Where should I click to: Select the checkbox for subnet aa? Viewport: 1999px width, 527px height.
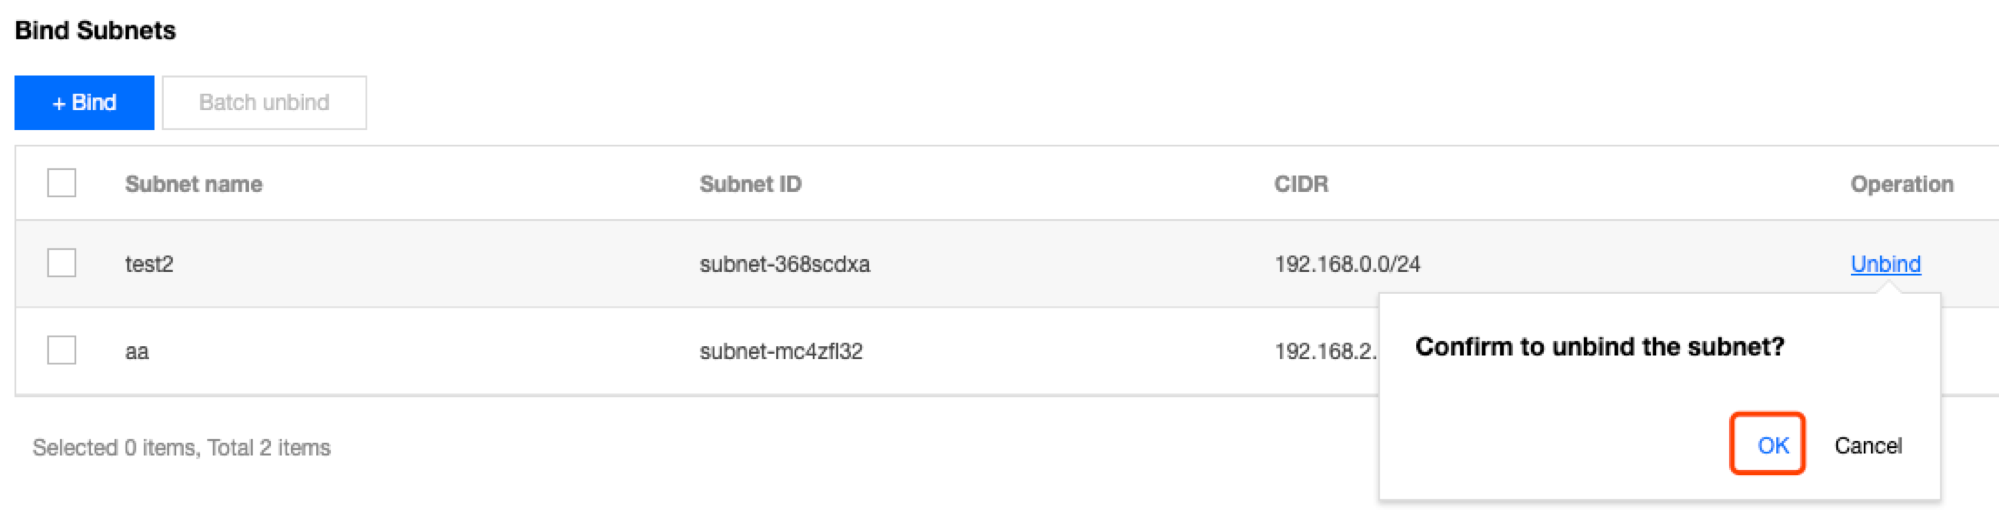(62, 351)
